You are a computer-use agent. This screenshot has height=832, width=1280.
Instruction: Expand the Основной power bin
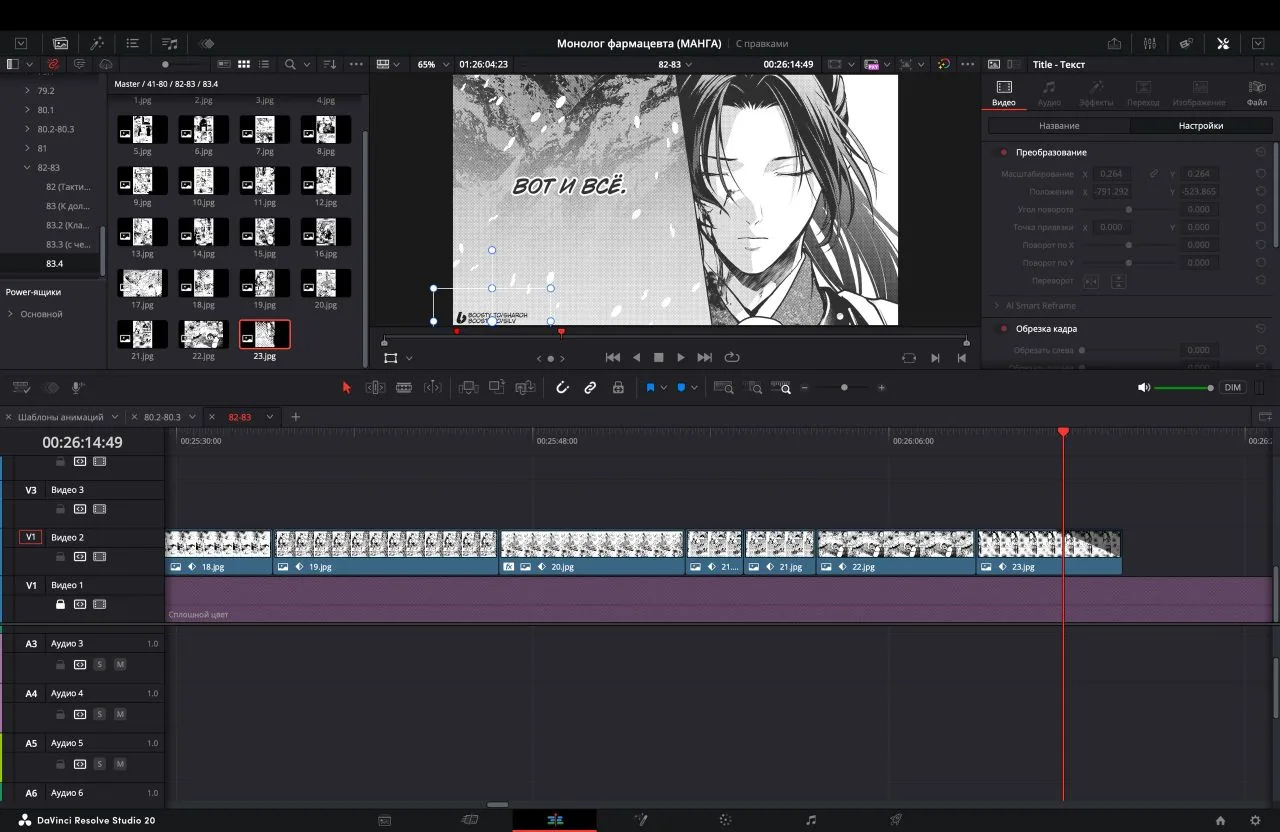[10, 314]
